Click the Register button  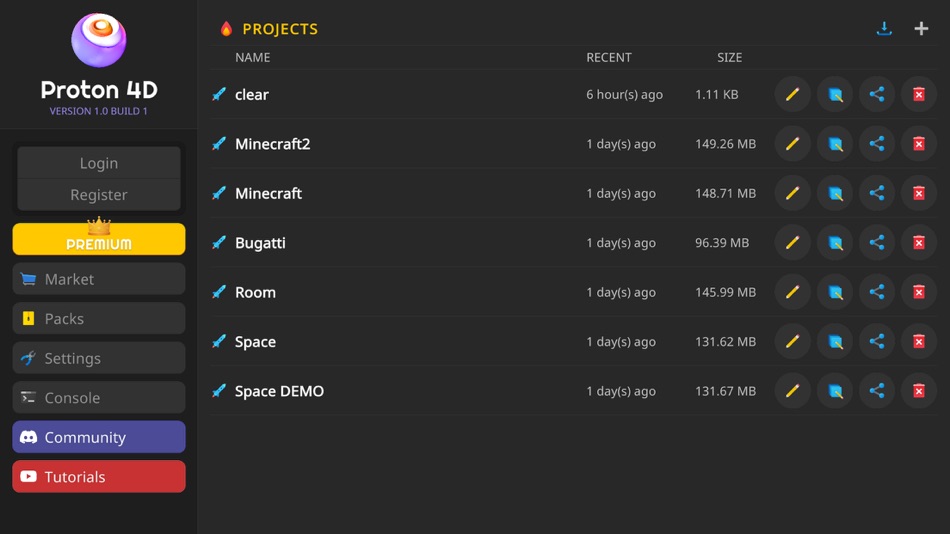coord(99,195)
